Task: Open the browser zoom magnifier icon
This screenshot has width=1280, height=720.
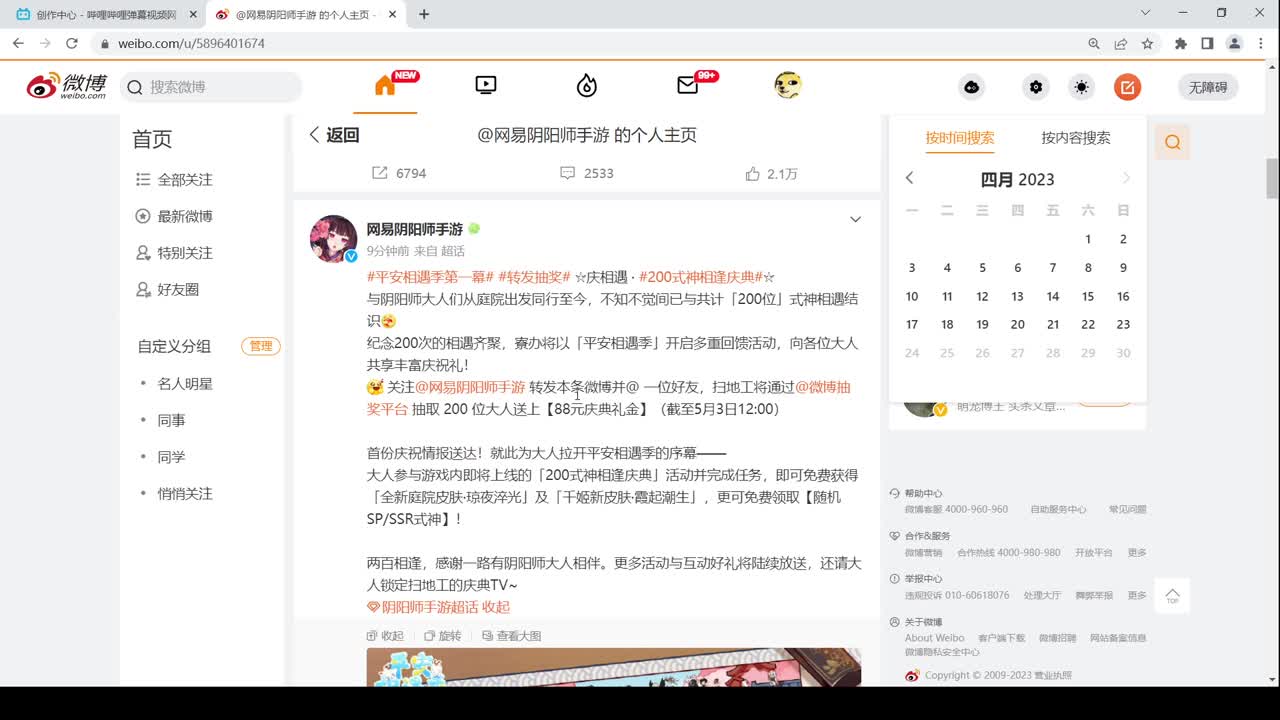Action: [1094, 43]
